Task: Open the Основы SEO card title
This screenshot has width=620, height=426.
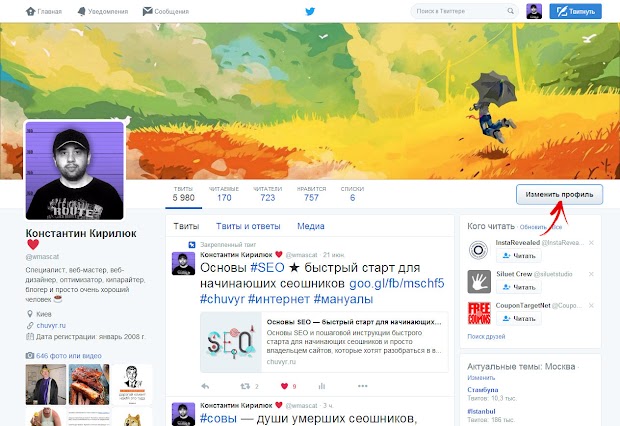Action: point(354,322)
